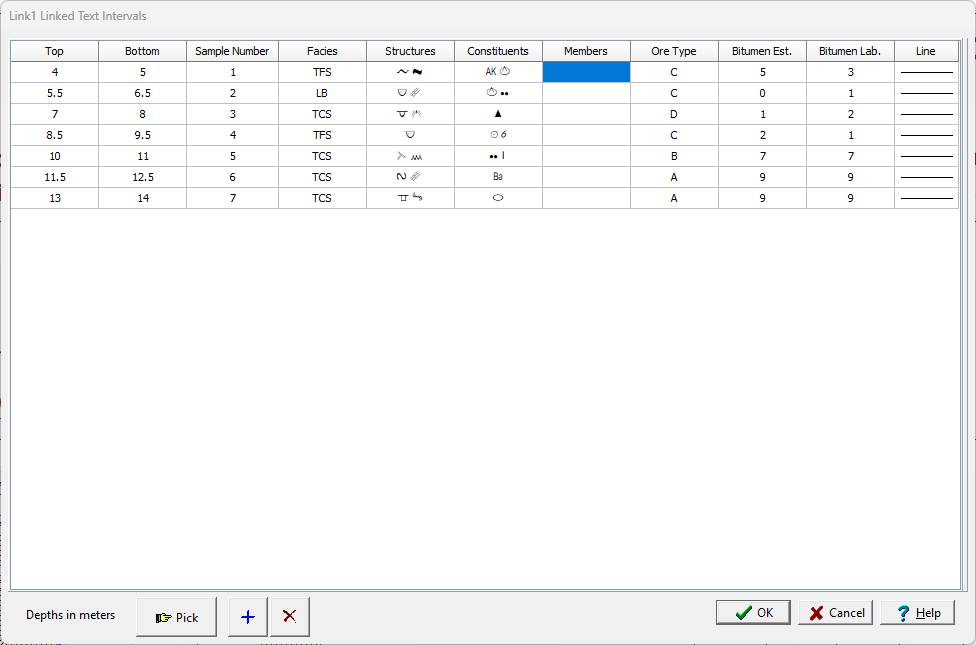Image resolution: width=976 pixels, height=645 pixels.
Task: Select the LB facies cell
Action: pos(322,93)
